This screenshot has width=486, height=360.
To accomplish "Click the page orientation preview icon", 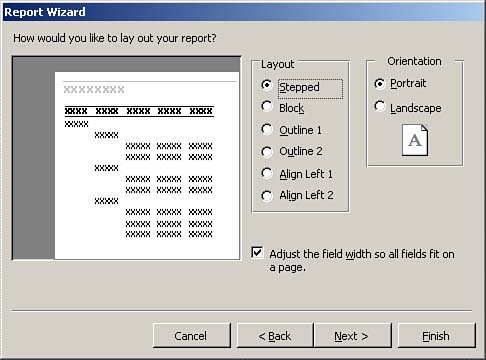I will [415, 140].
